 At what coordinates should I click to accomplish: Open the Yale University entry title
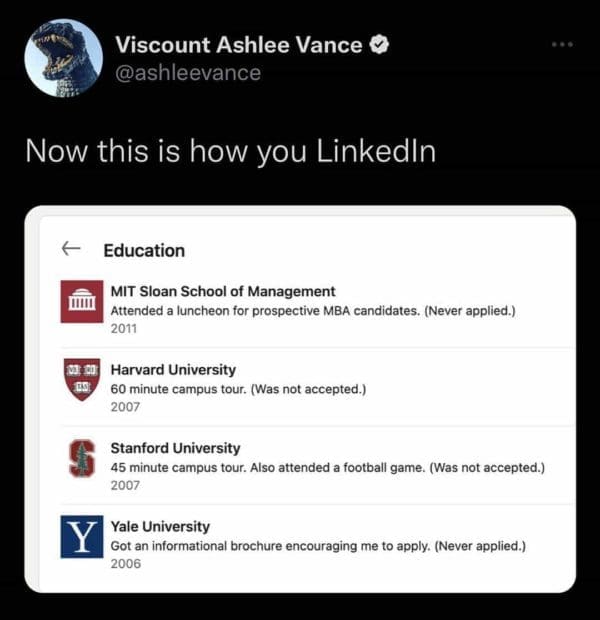[160, 526]
